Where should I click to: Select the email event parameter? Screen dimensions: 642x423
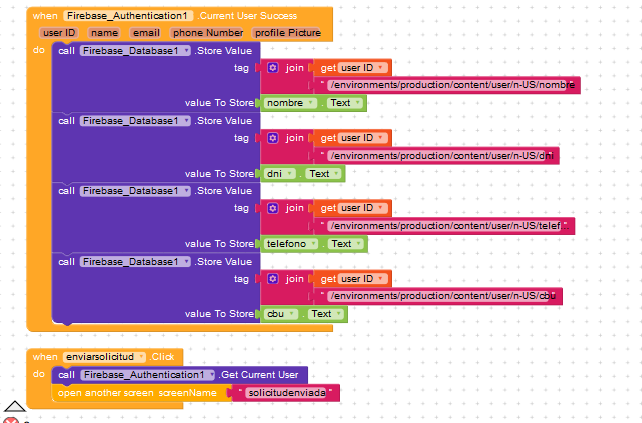(146, 33)
